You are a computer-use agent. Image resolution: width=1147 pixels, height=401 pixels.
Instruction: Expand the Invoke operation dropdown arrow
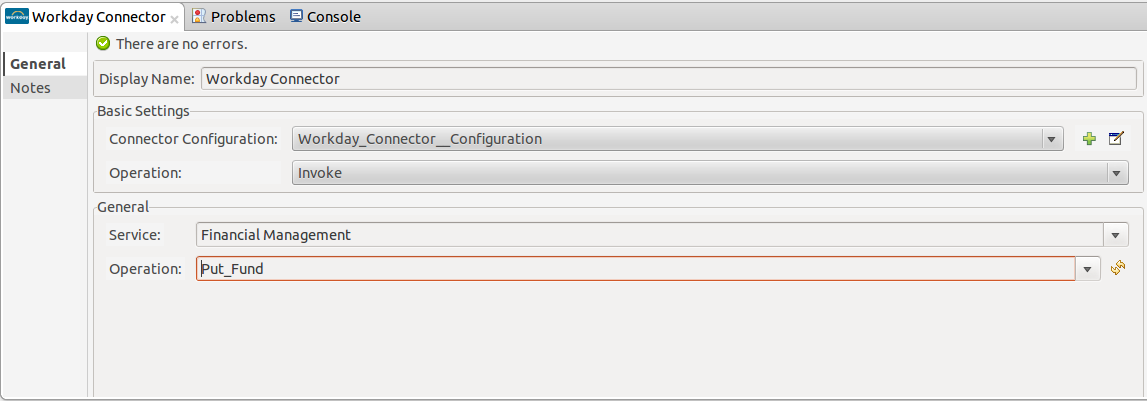[x=1117, y=173]
